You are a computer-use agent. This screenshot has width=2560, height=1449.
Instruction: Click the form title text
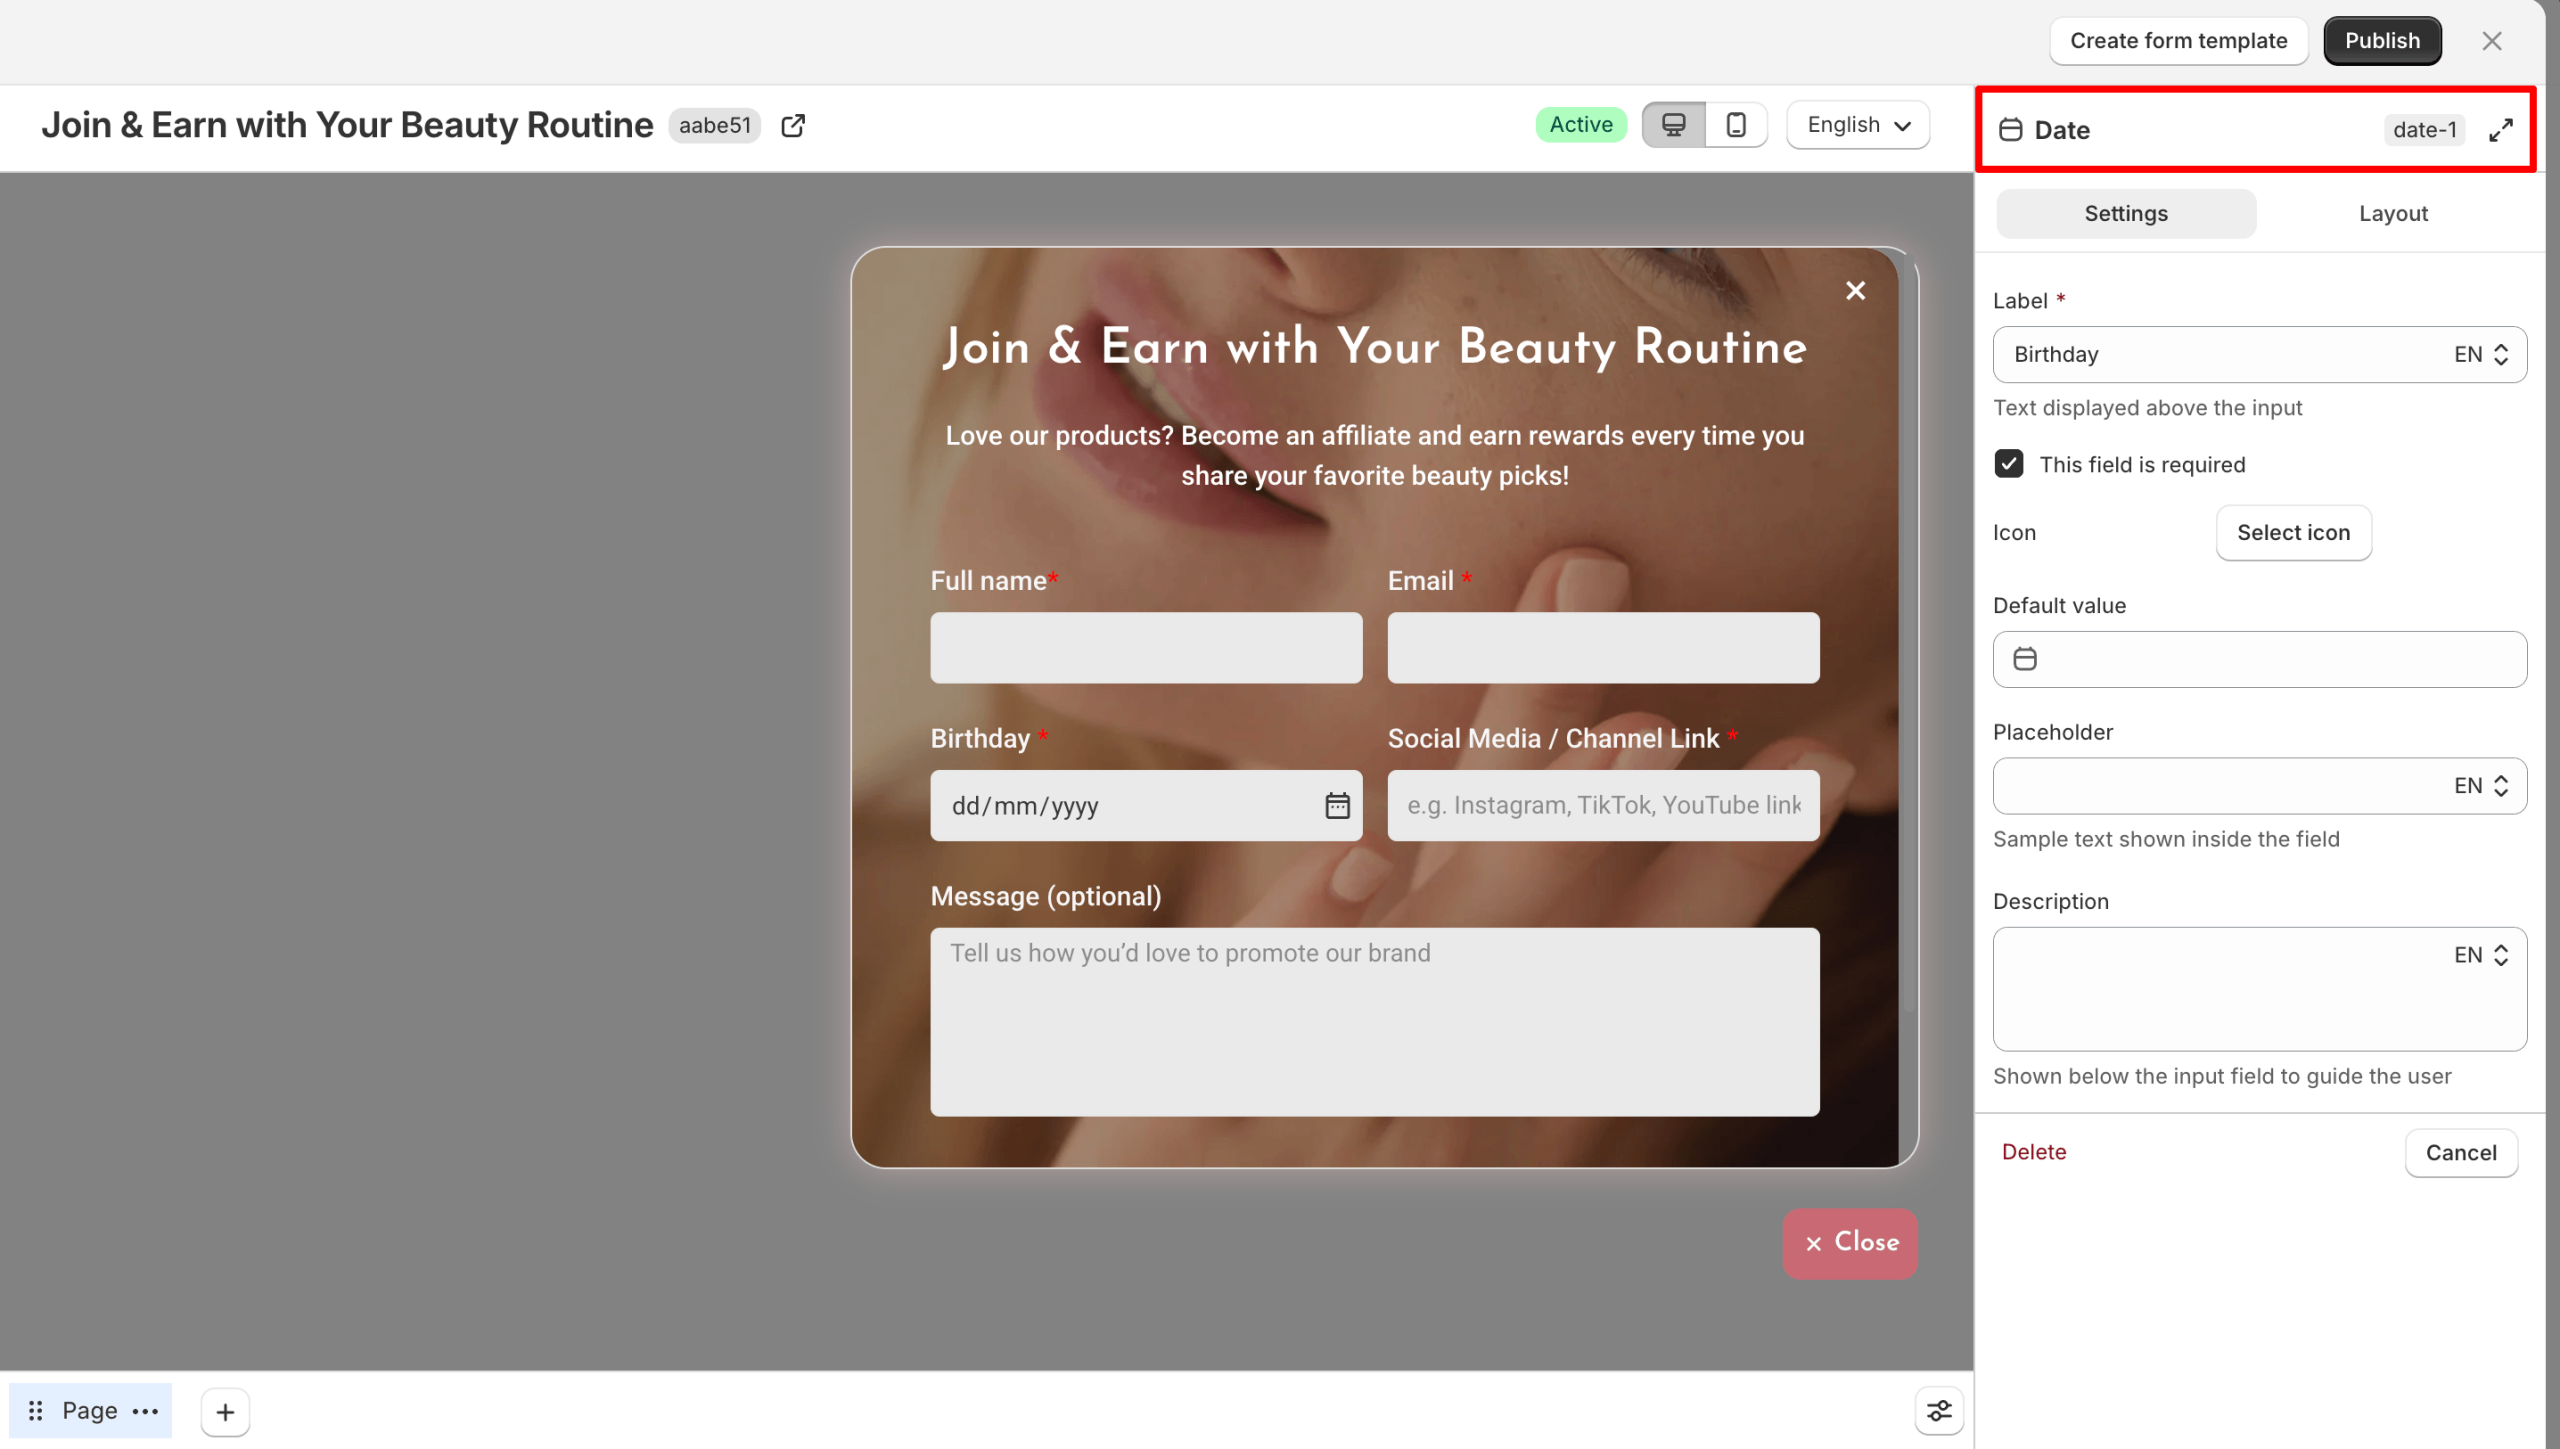pyautogui.click(x=346, y=125)
